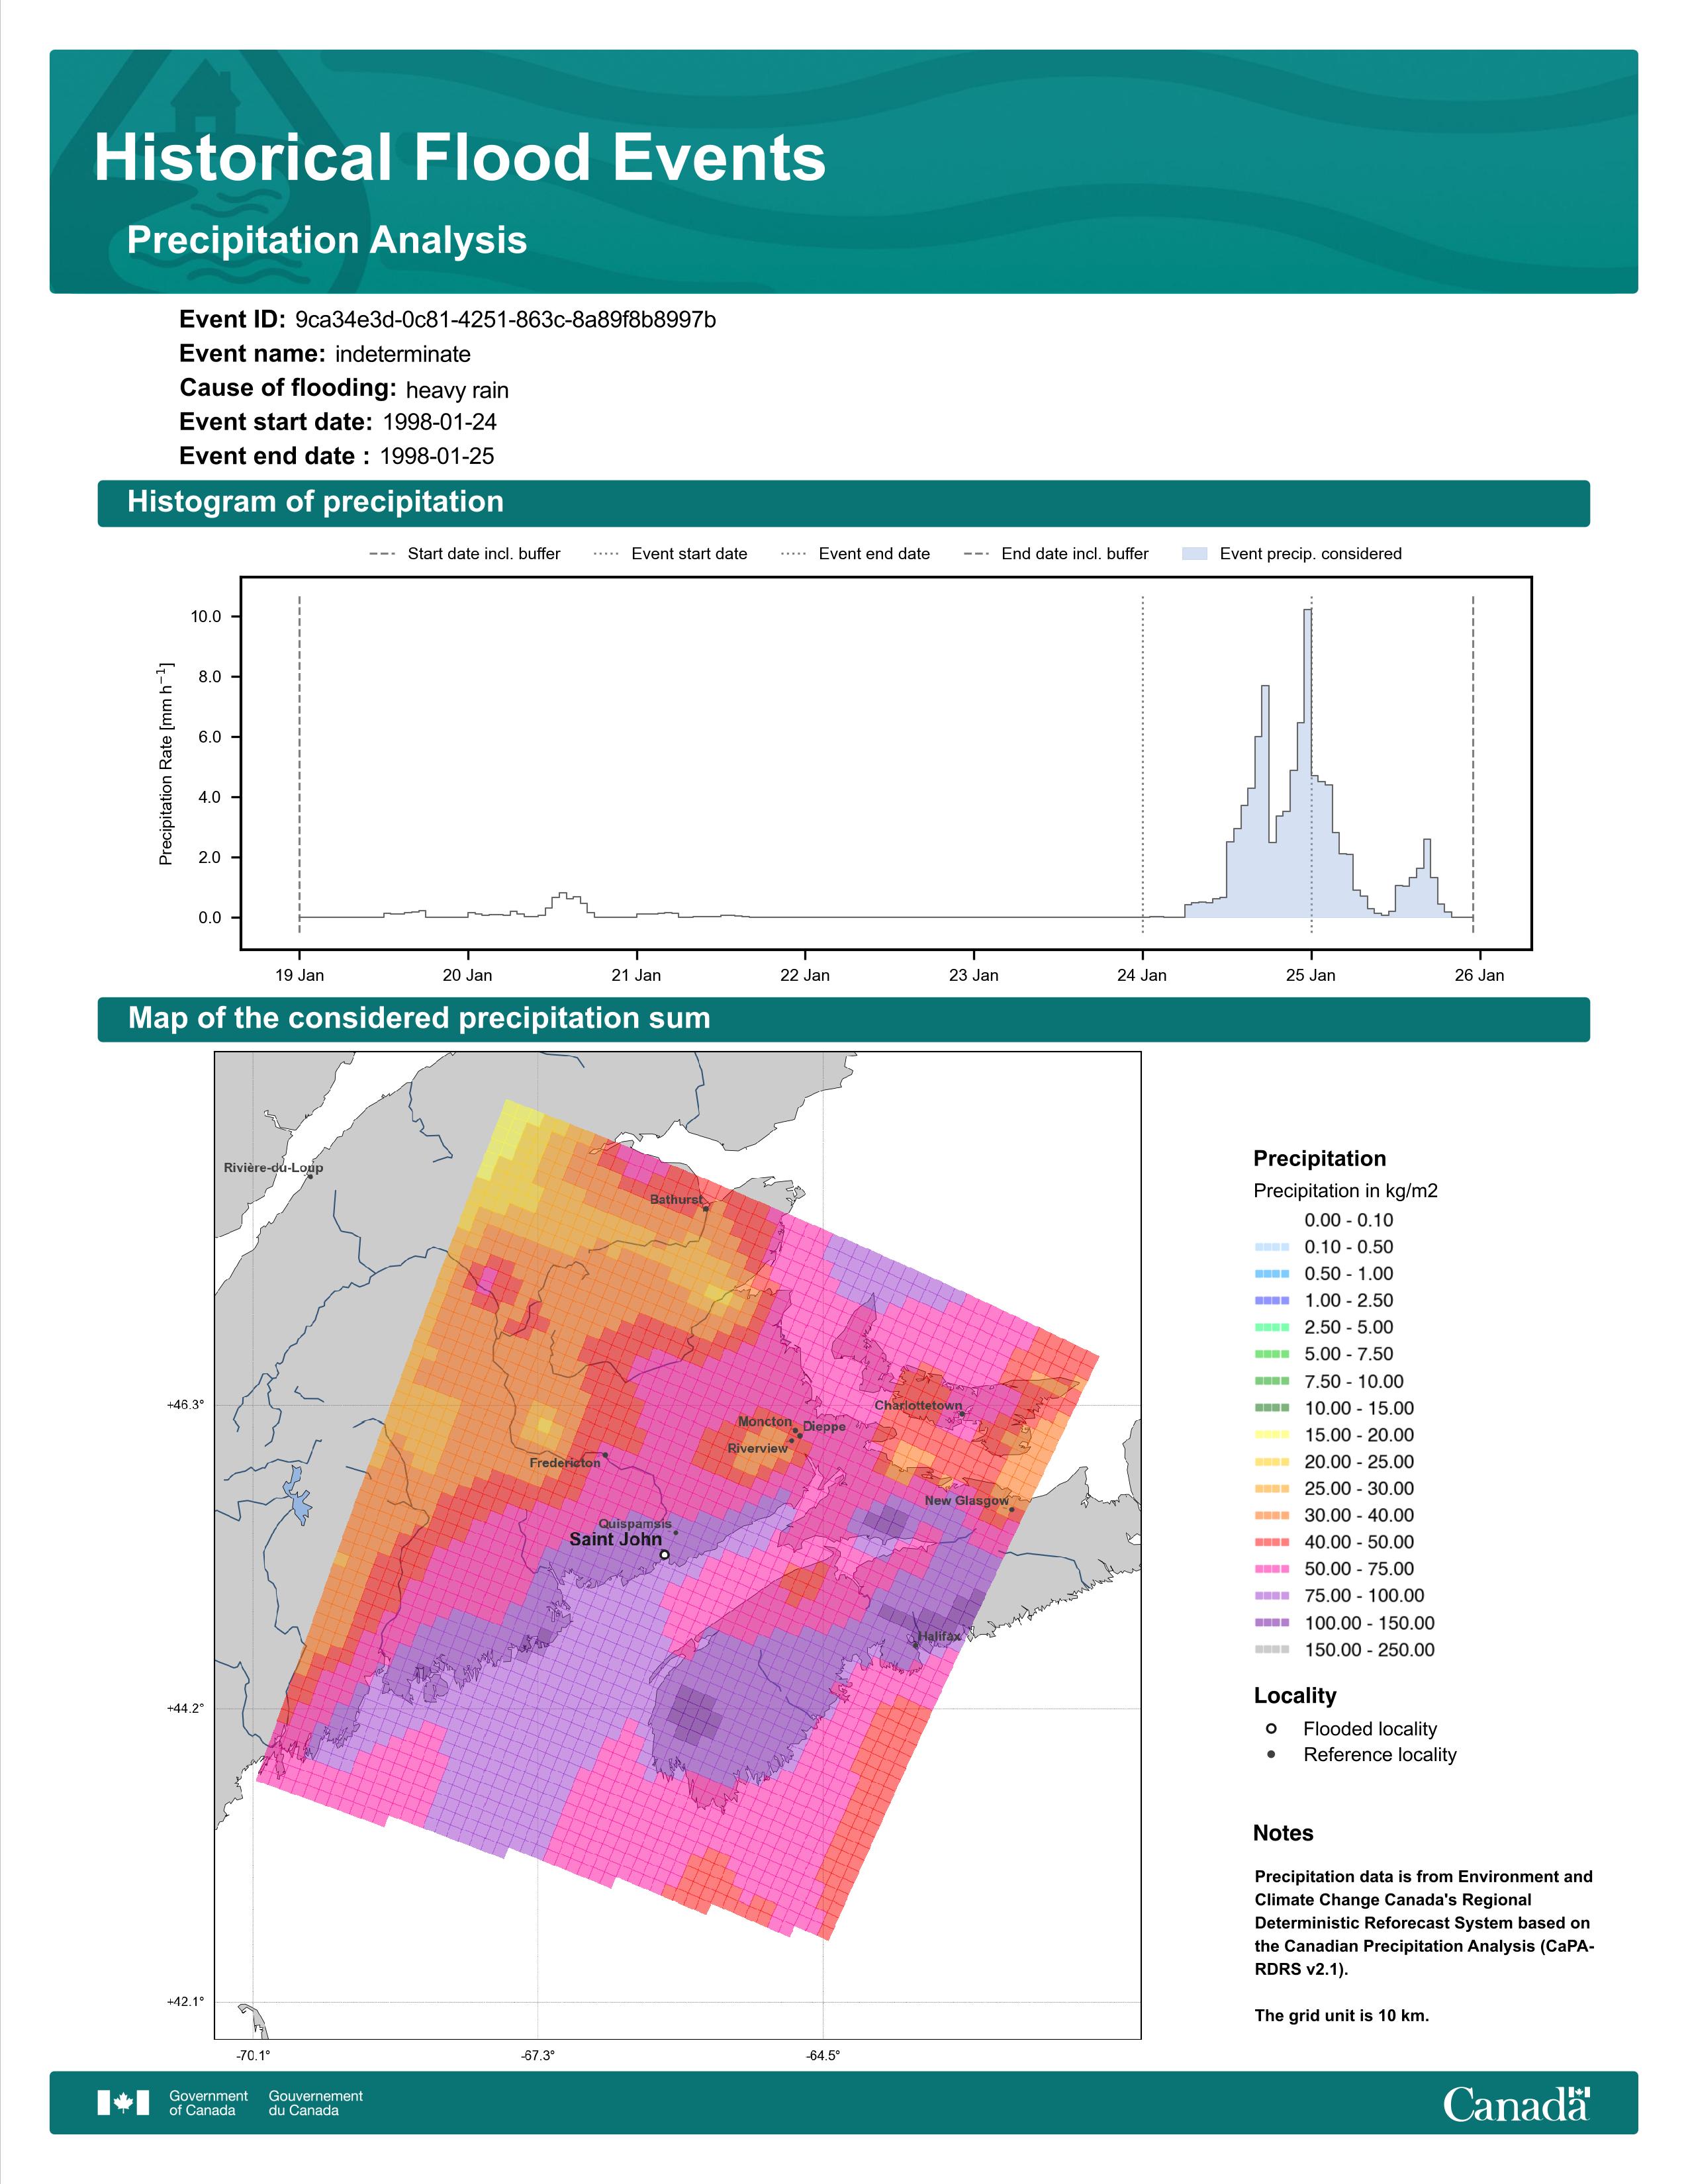Click the -67.3° longitude label
Viewport: 1688px width, 2184px height.
(538, 2056)
